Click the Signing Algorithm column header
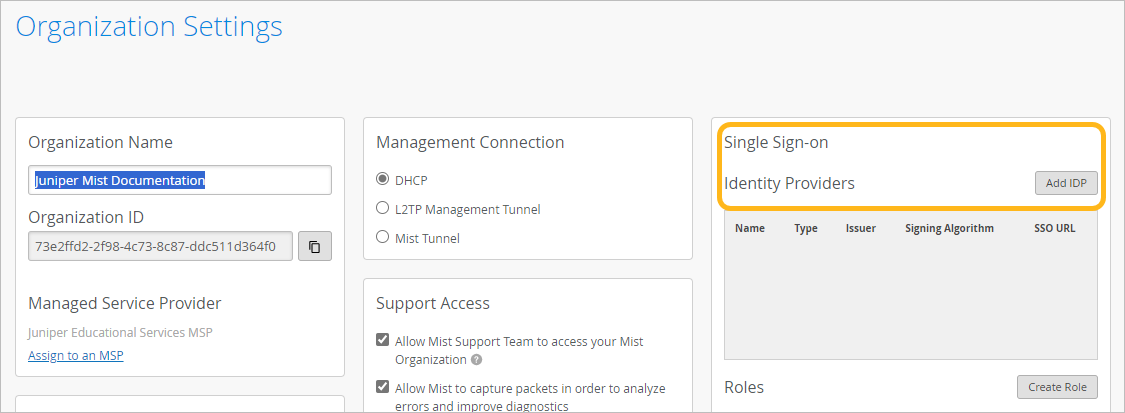The width and height of the screenshot is (1125, 413). click(949, 228)
